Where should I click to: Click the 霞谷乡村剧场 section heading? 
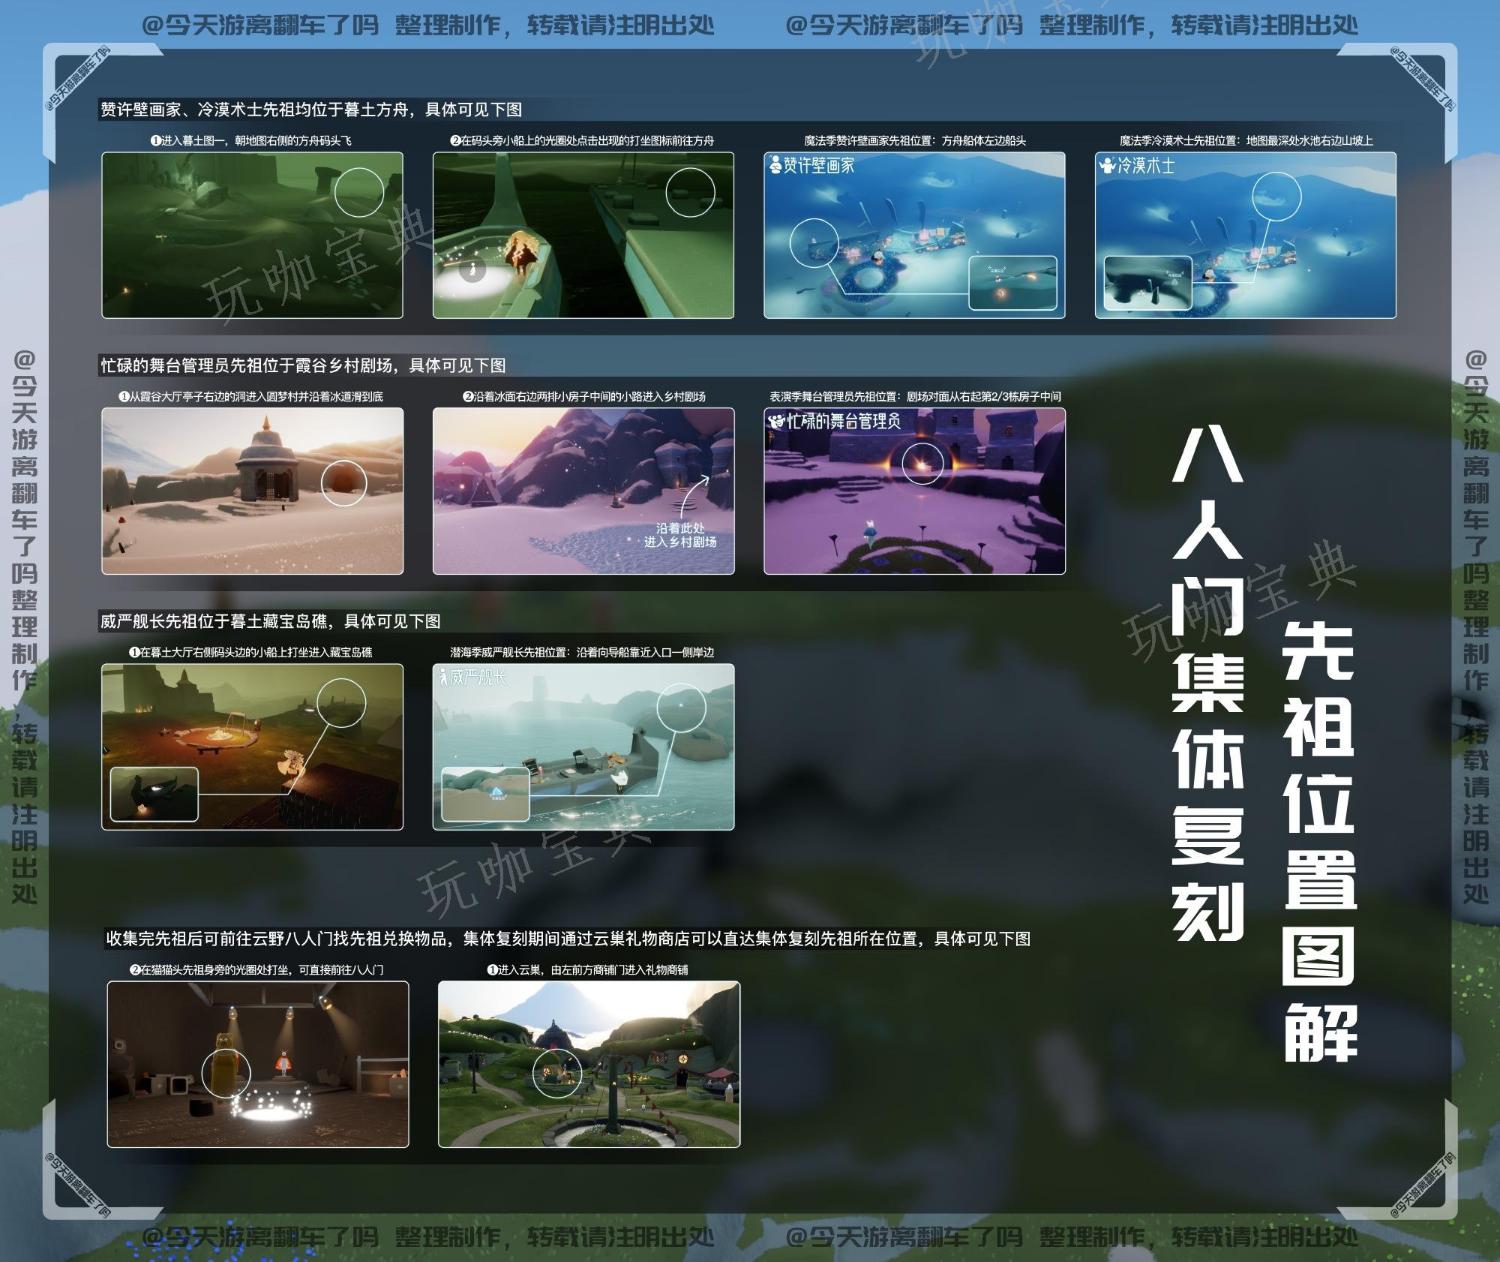[303, 365]
